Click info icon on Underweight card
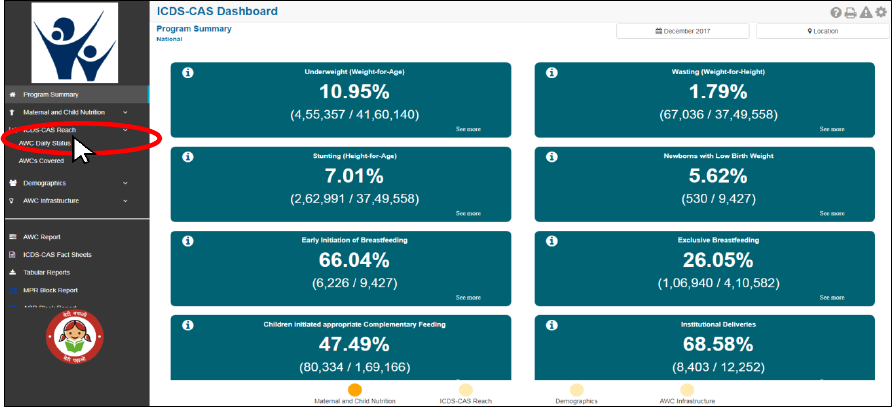 click(187, 73)
